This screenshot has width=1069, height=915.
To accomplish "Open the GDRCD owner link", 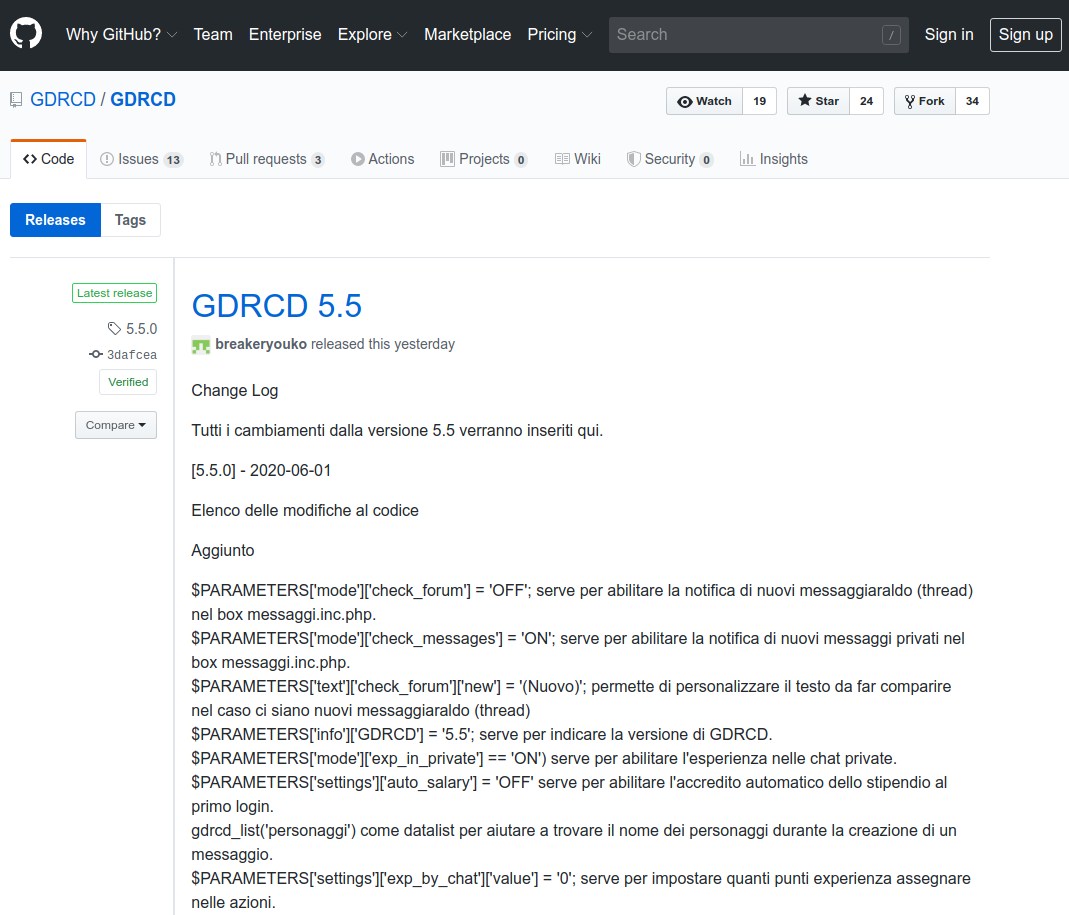I will (63, 100).
